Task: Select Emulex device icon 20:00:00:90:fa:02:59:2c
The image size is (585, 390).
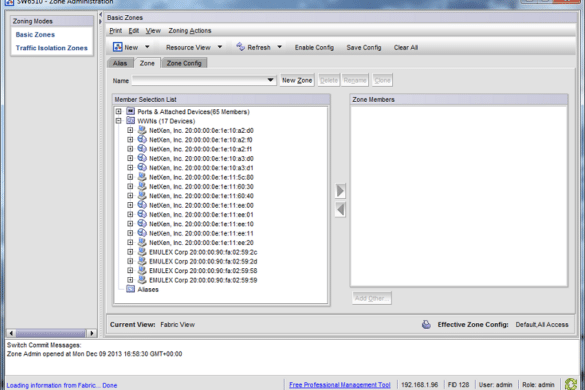Action: point(142,252)
